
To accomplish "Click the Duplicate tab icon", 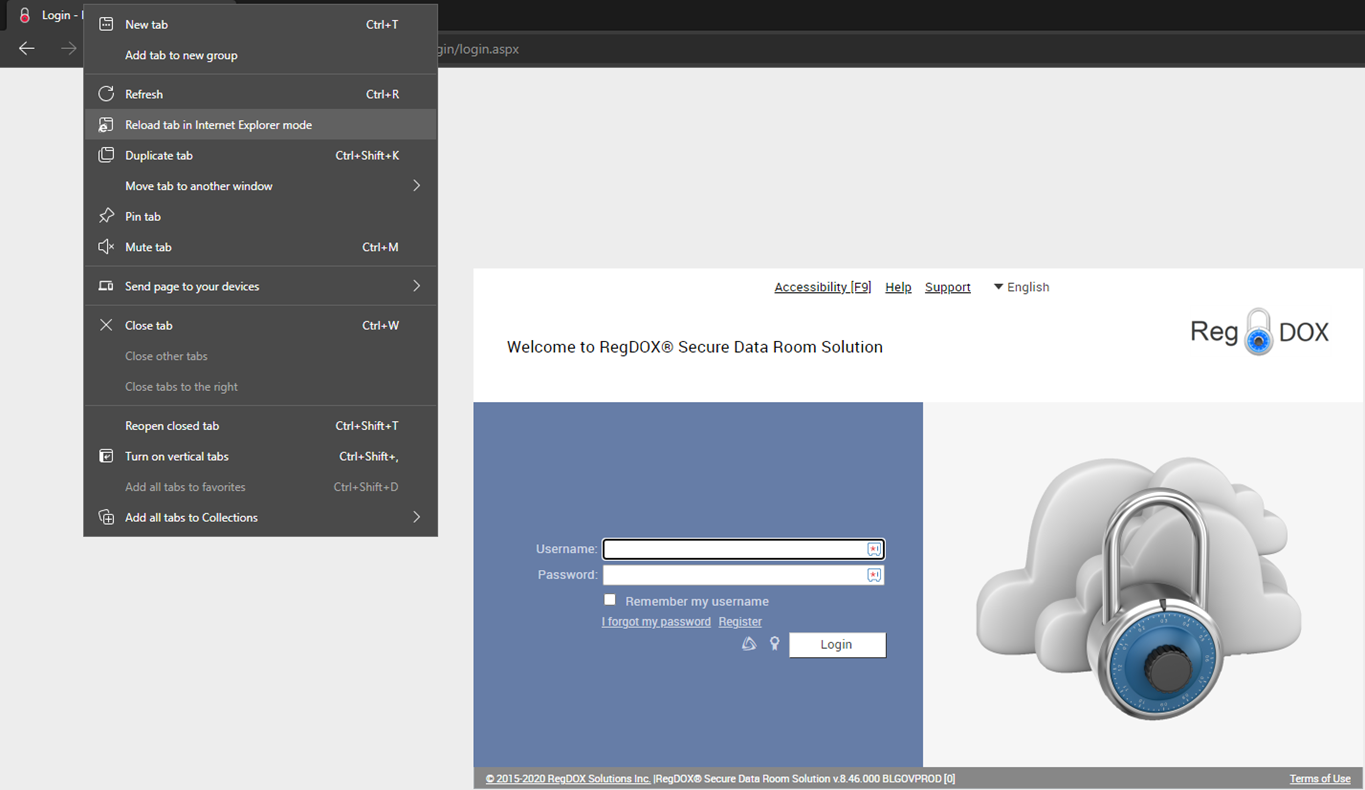I will click(106, 155).
